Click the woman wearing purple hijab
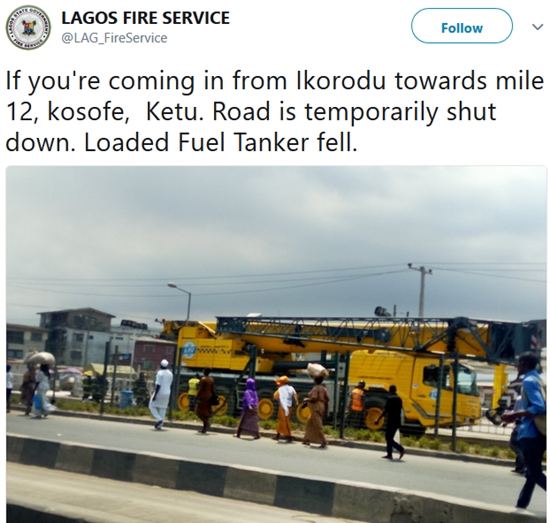This screenshot has width=550, height=523. tap(249, 408)
